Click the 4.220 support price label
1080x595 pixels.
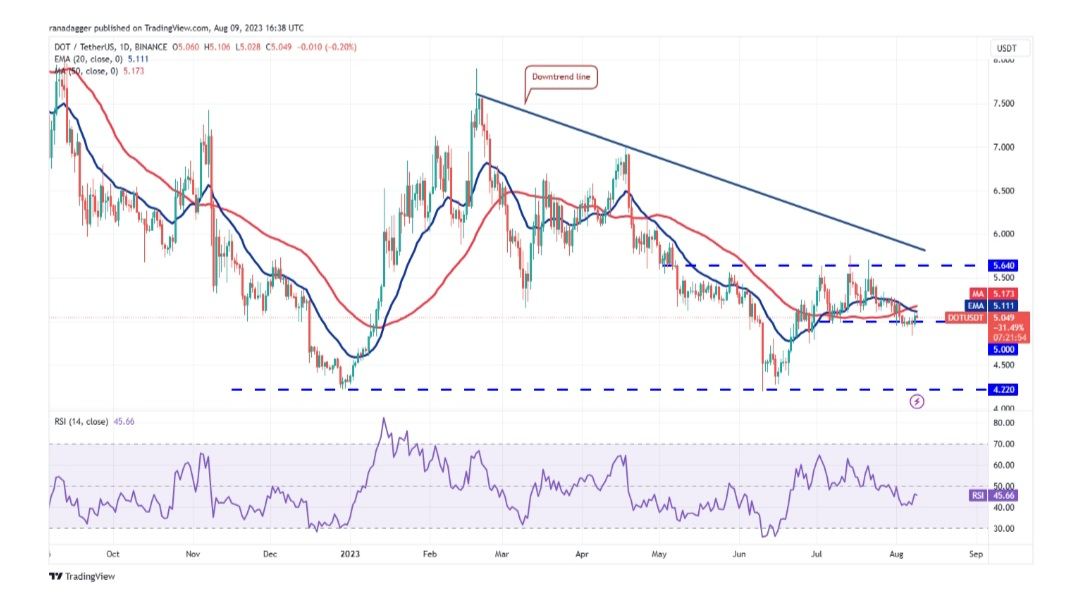tap(1004, 389)
